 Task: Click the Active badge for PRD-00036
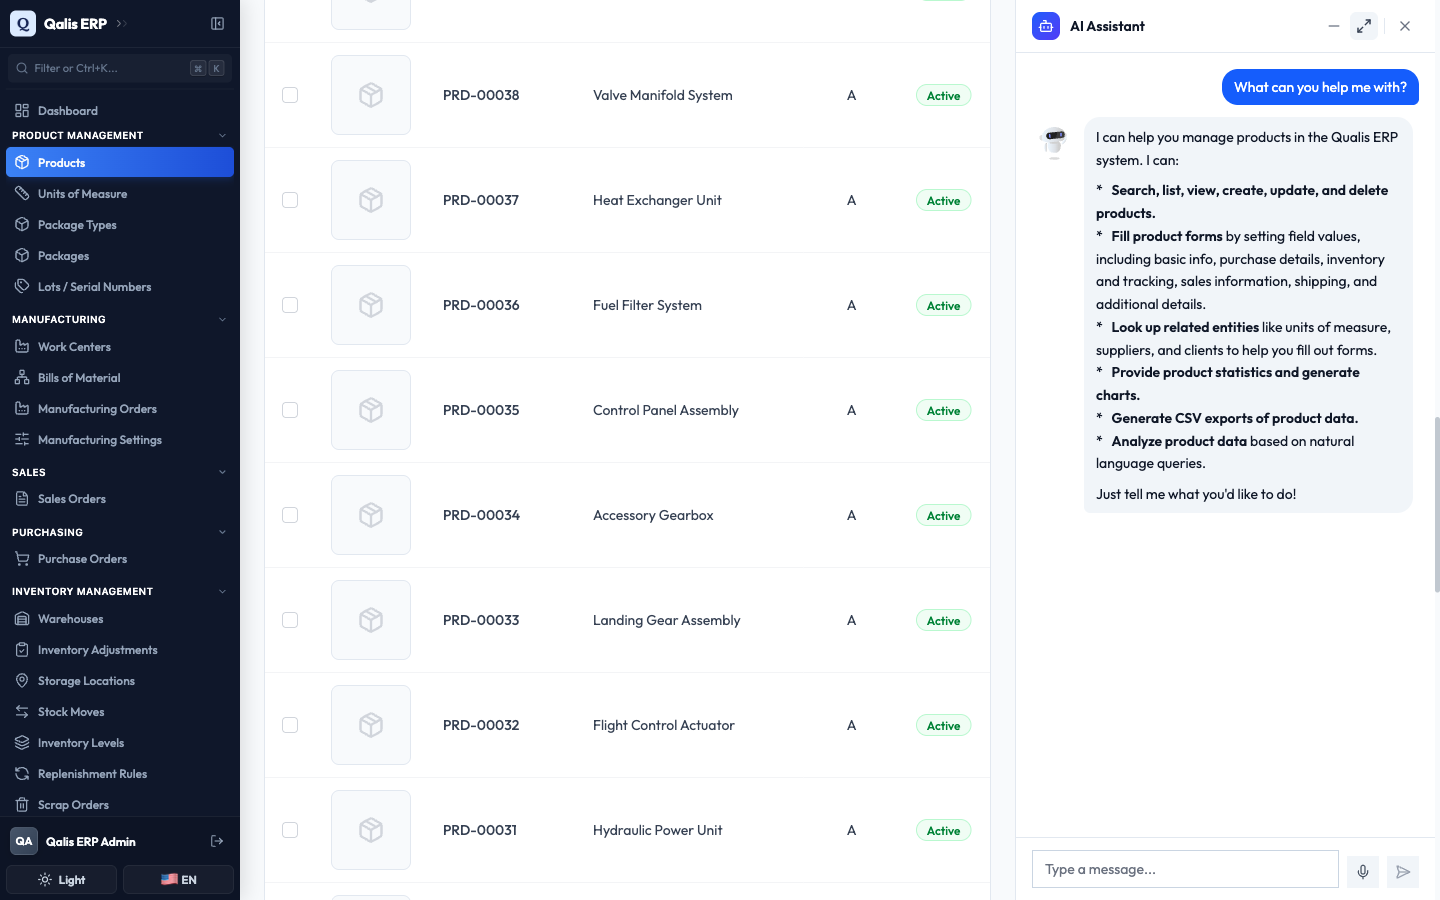click(x=943, y=306)
